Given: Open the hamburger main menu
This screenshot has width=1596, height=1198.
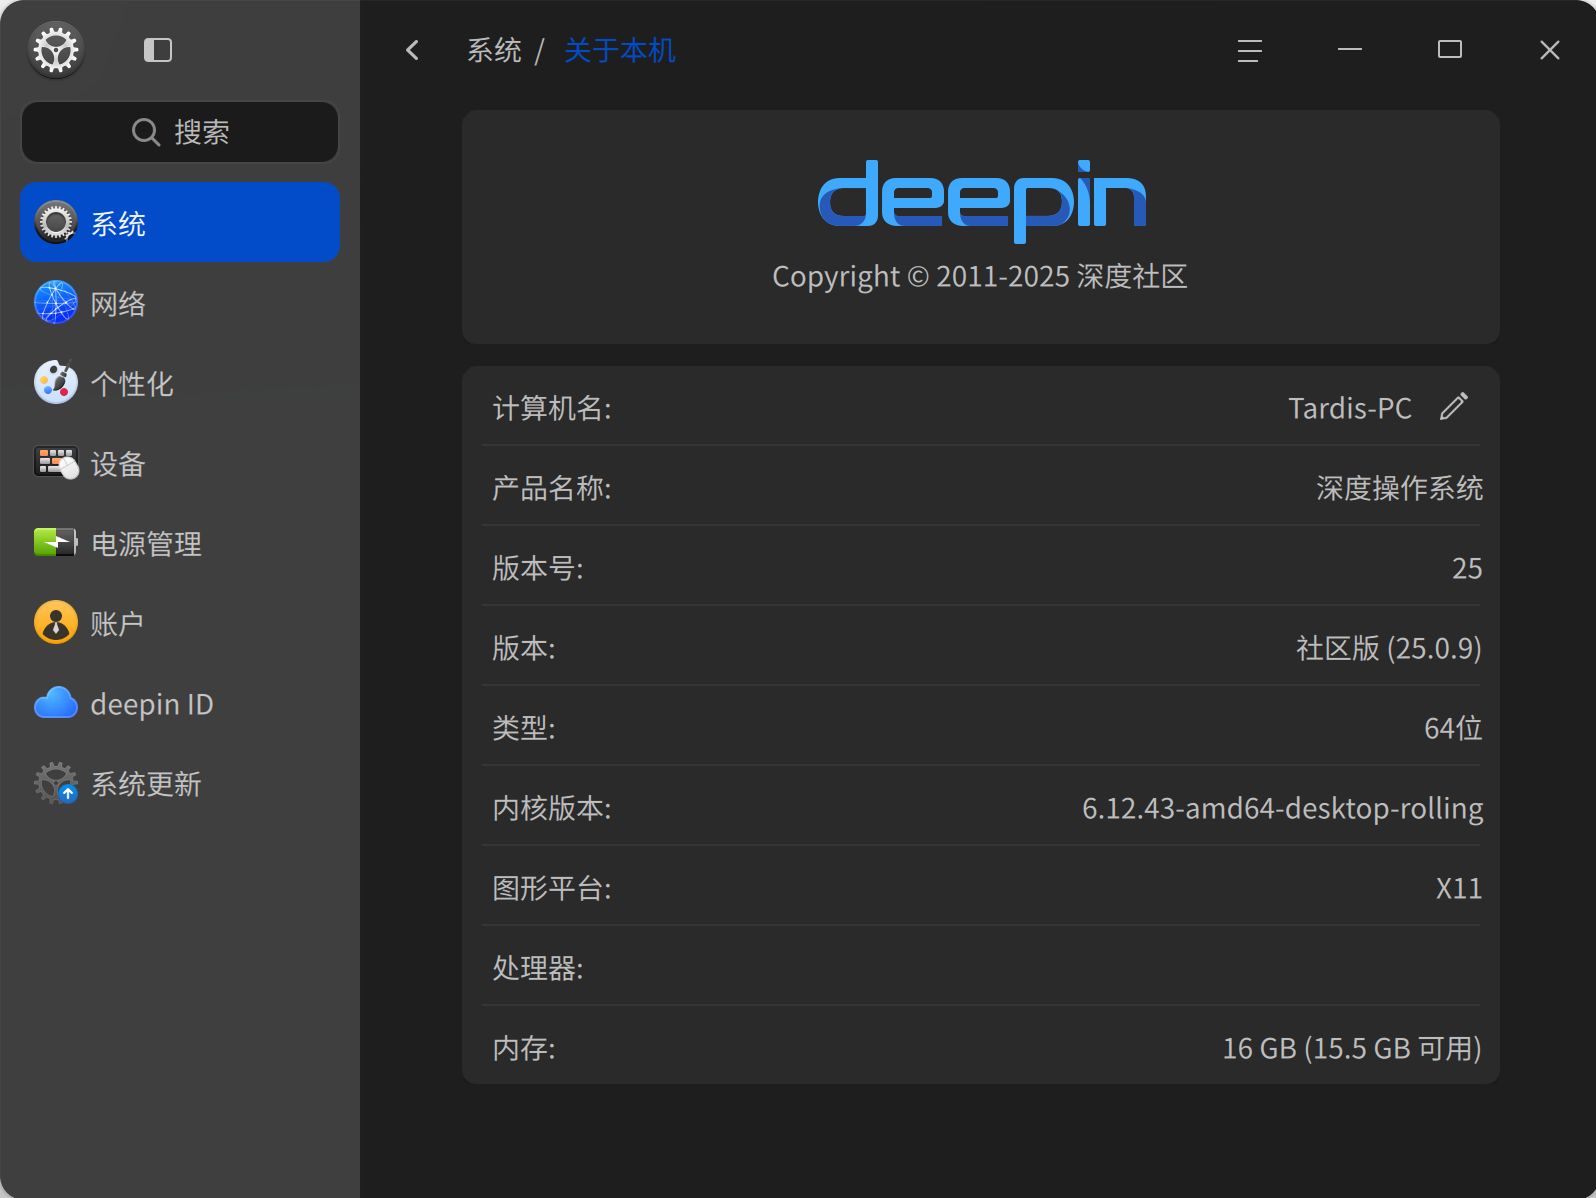Looking at the screenshot, I should pyautogui.click(x=1249, y=50).
